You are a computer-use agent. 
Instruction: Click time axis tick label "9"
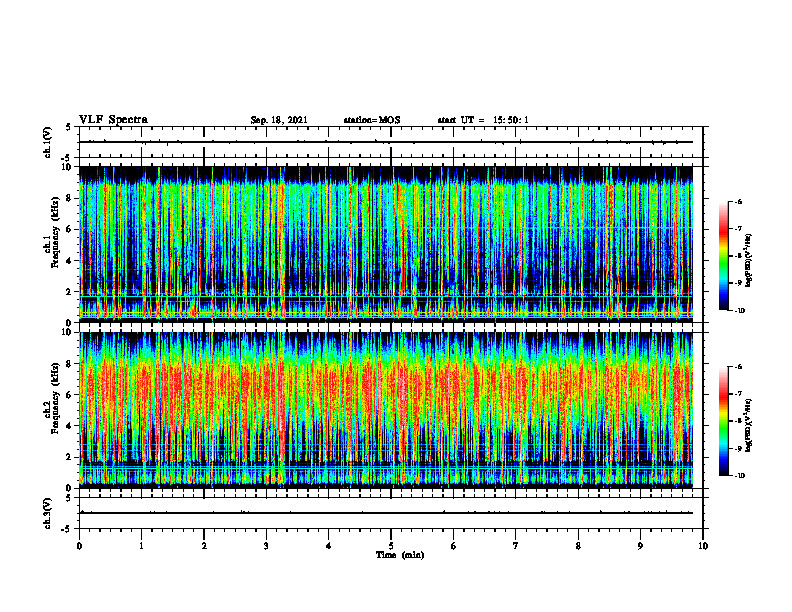[640, 546]
